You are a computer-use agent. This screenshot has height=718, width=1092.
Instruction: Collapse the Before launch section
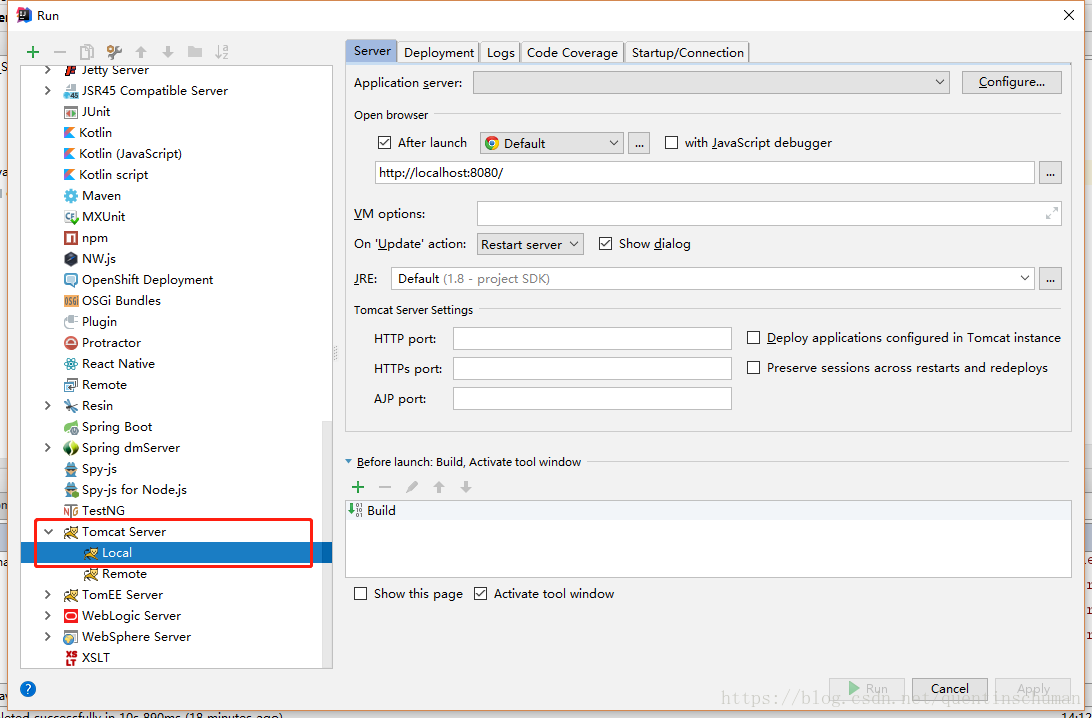[x=349, y=462]
